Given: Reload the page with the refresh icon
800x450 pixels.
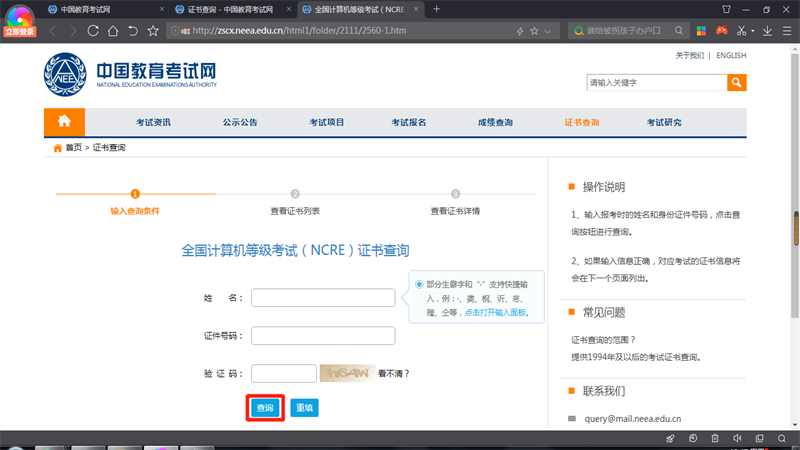Looking at the screenshot, I should [x=93, y=31].
